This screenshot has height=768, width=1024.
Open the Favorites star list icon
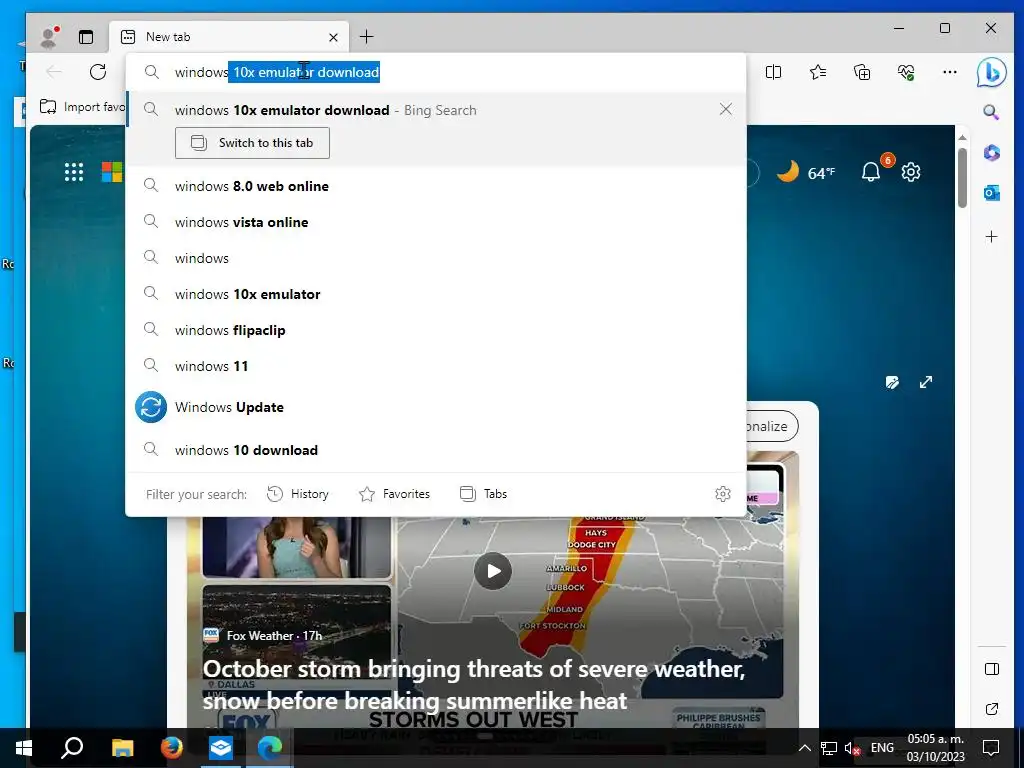tap(818, 72)
